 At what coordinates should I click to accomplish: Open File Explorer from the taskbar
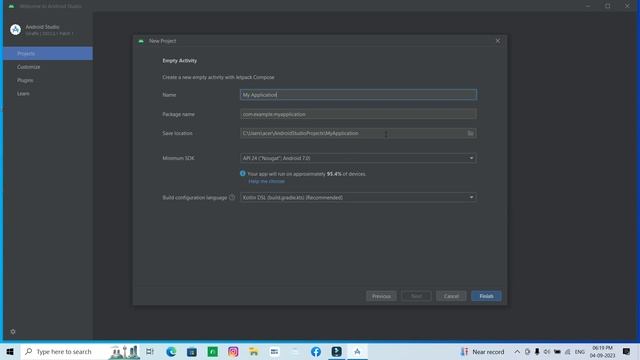coord(253,351)
